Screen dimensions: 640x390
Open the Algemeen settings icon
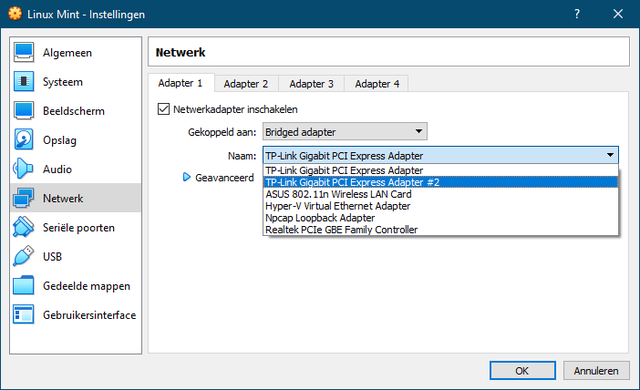(24, 53)
